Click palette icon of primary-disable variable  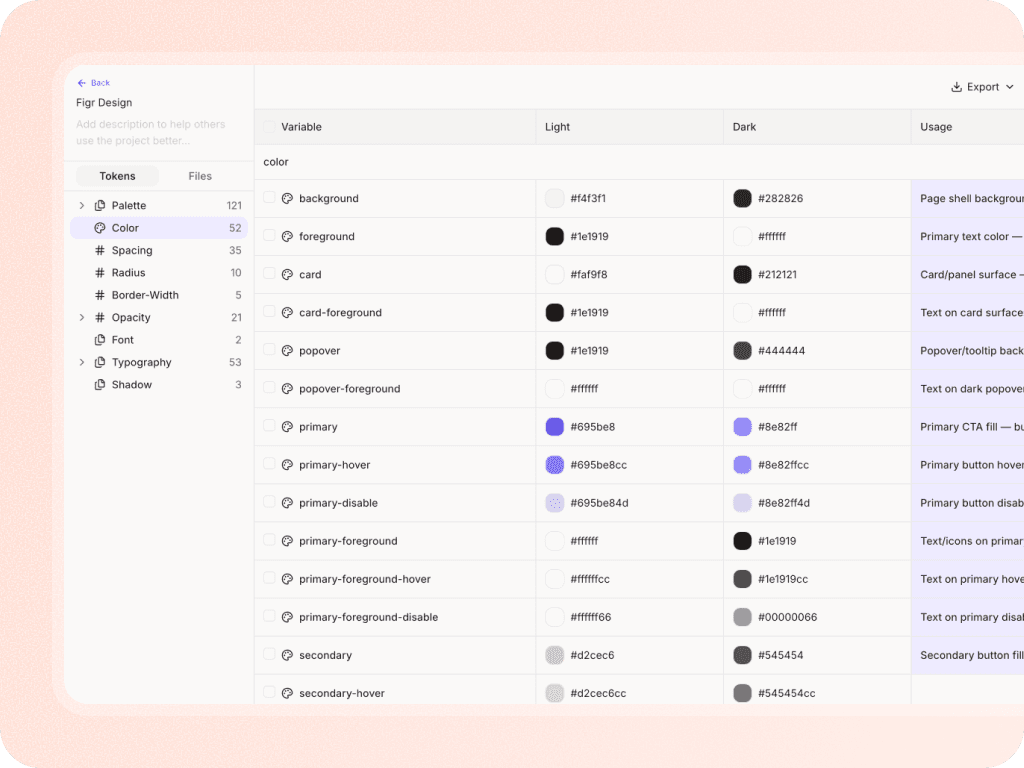coord(287,503)
